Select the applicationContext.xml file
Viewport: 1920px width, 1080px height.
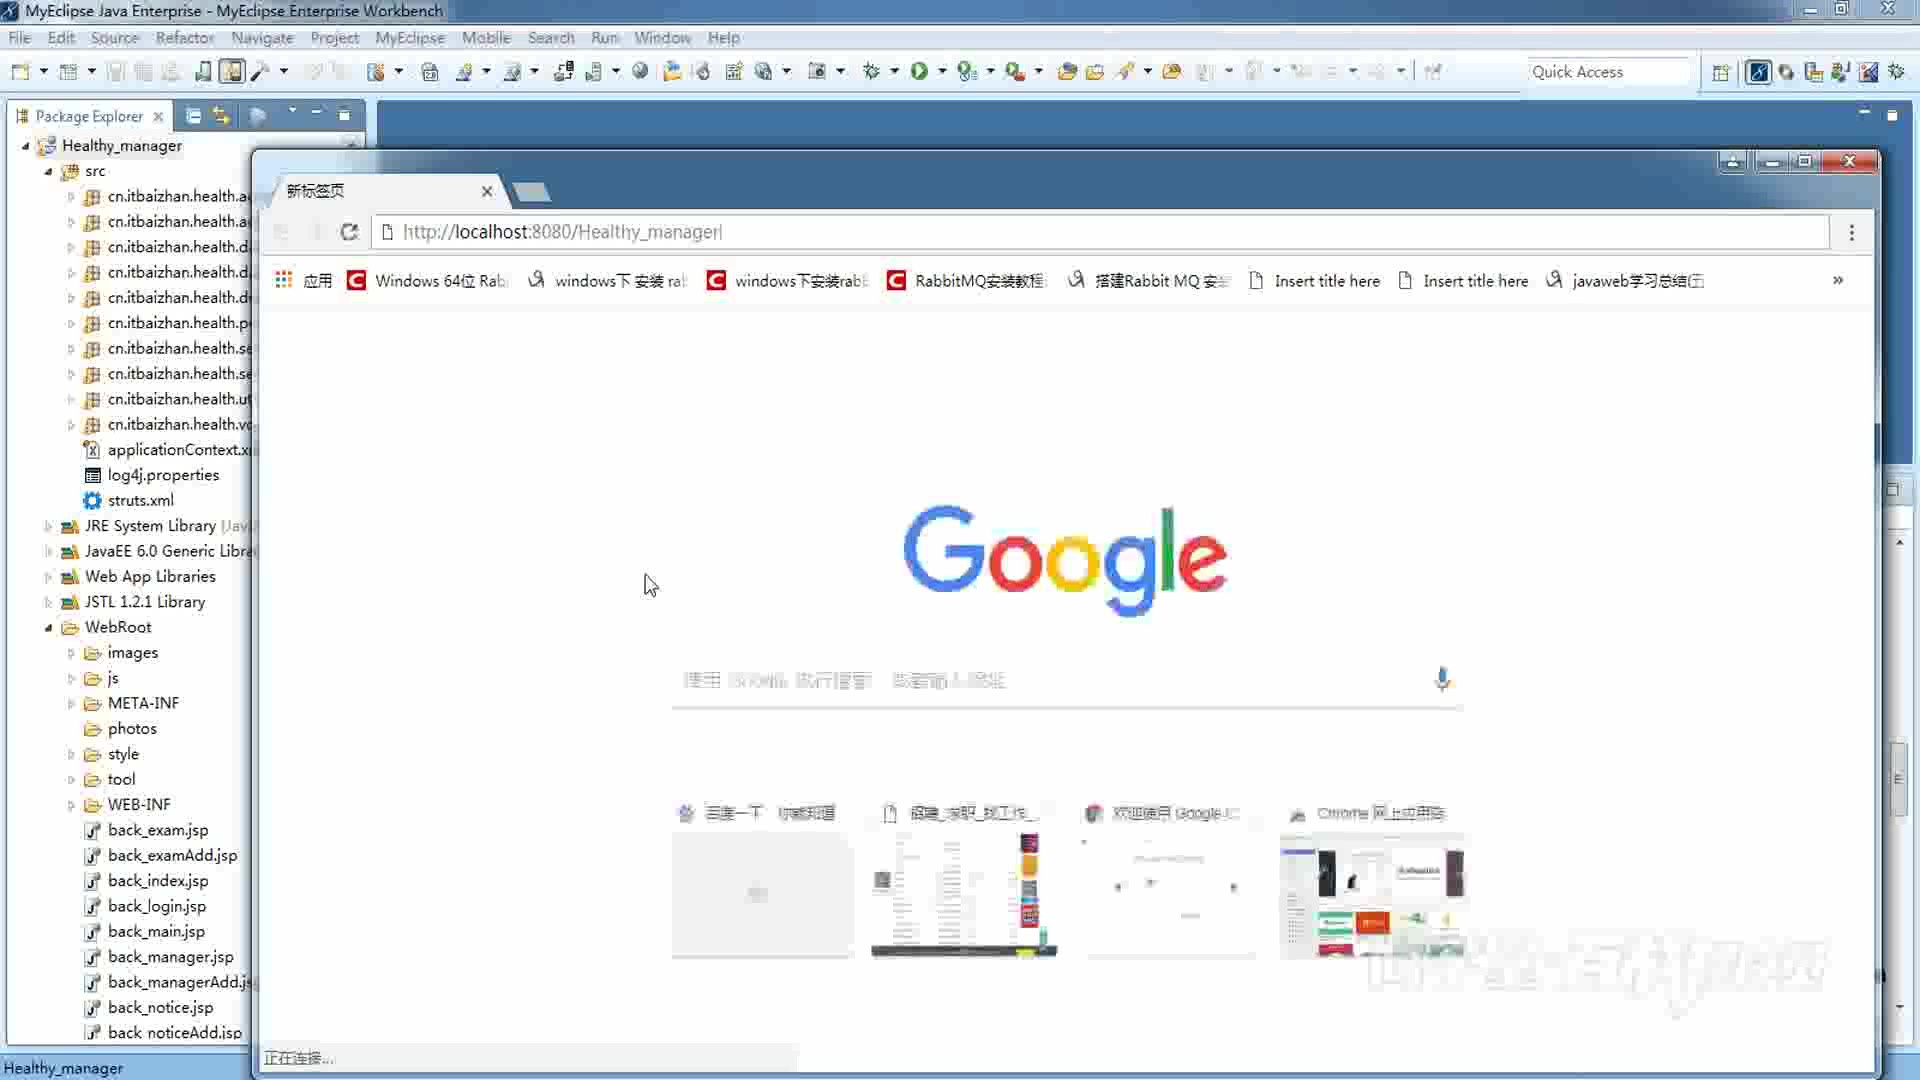178,450
